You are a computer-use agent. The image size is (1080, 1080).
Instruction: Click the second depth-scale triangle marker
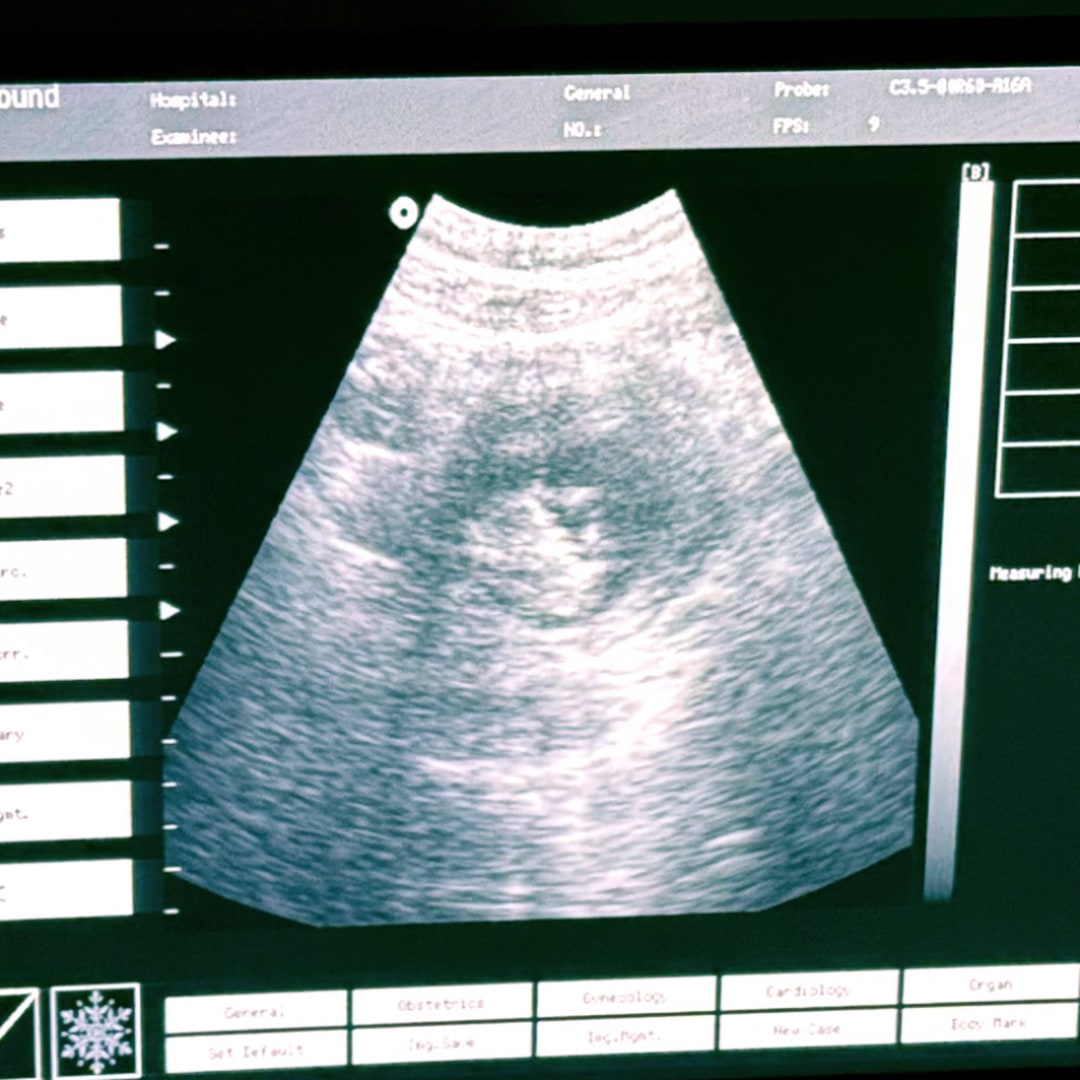tap(167, 431)
